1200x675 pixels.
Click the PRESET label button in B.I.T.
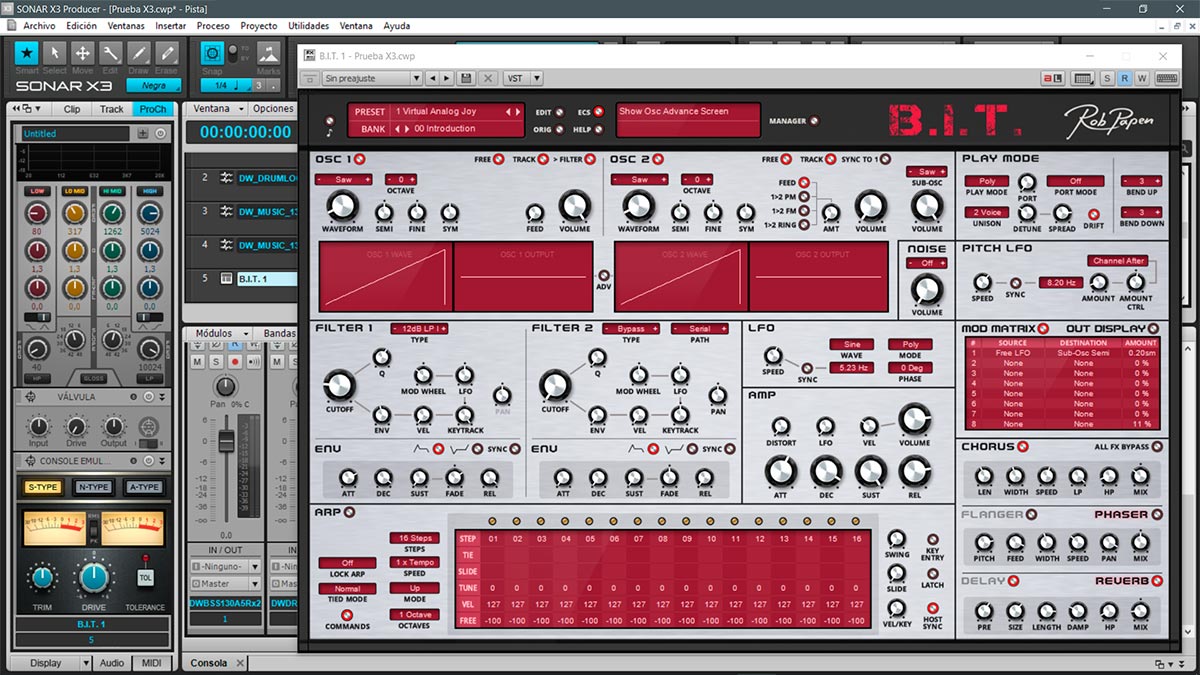[370, 112]
